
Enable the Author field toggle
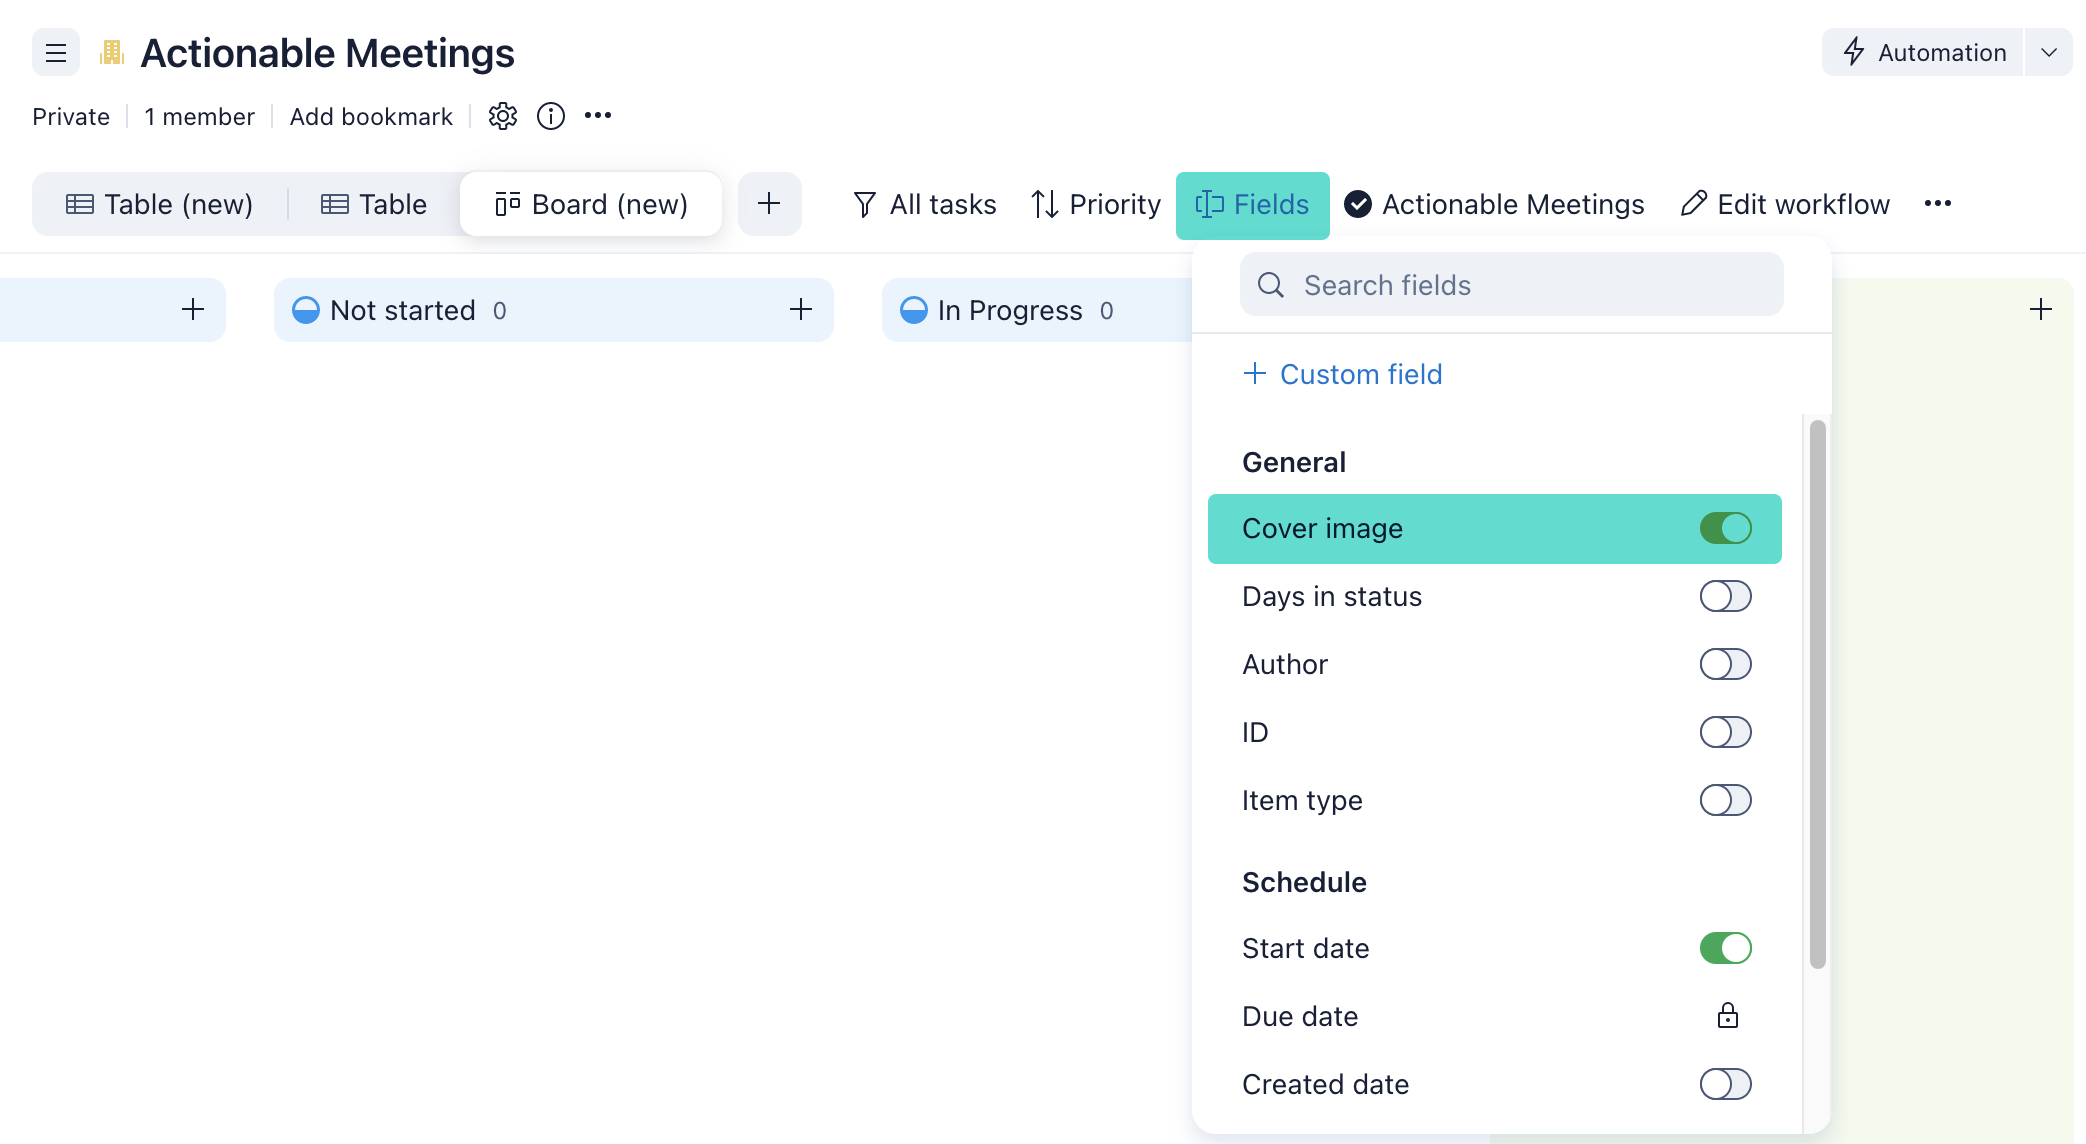click(1725, 664)
